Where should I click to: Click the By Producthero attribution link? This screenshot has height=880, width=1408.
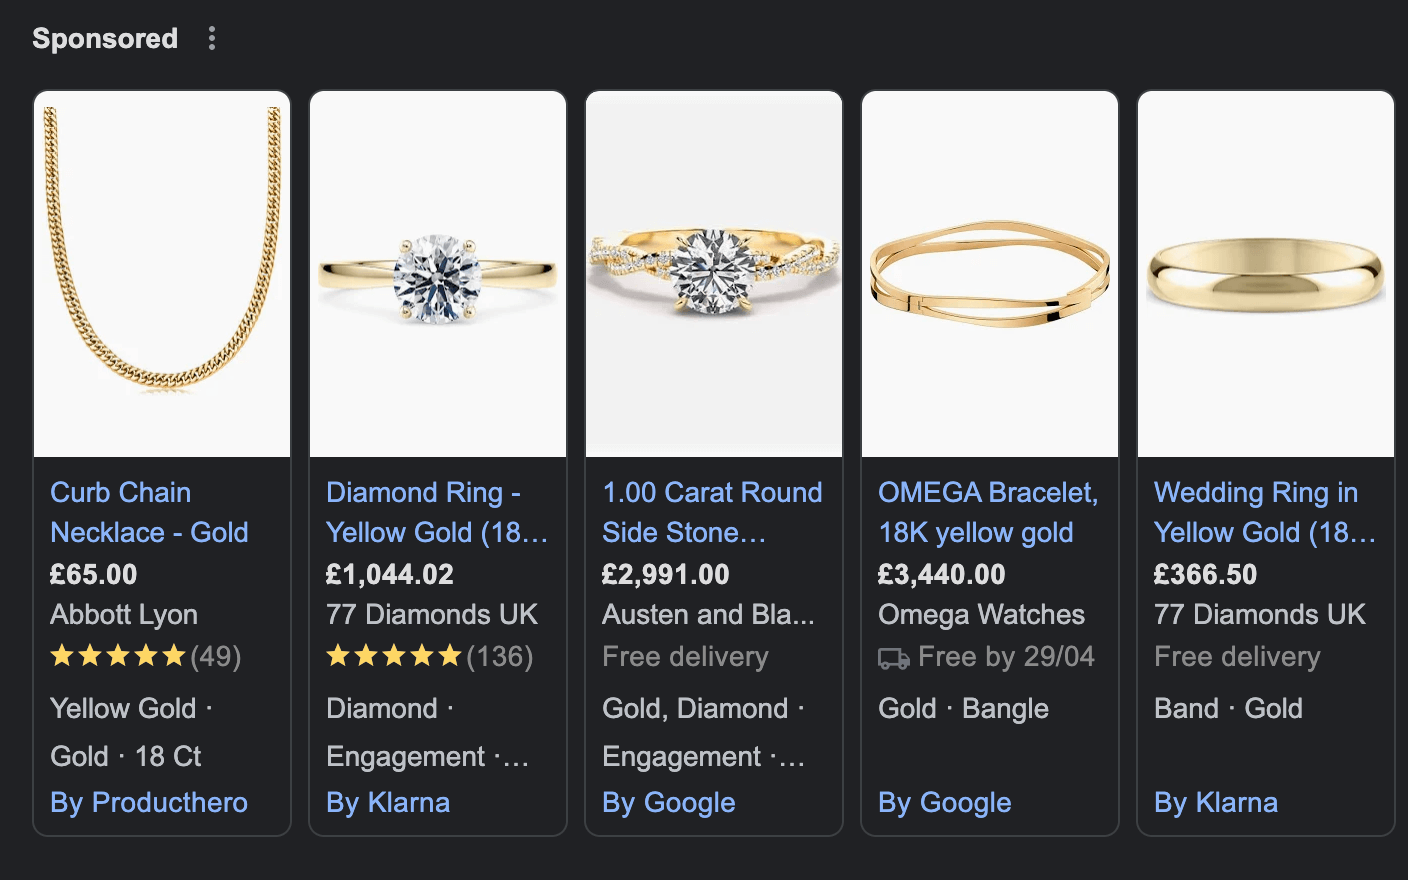(148, 802)
